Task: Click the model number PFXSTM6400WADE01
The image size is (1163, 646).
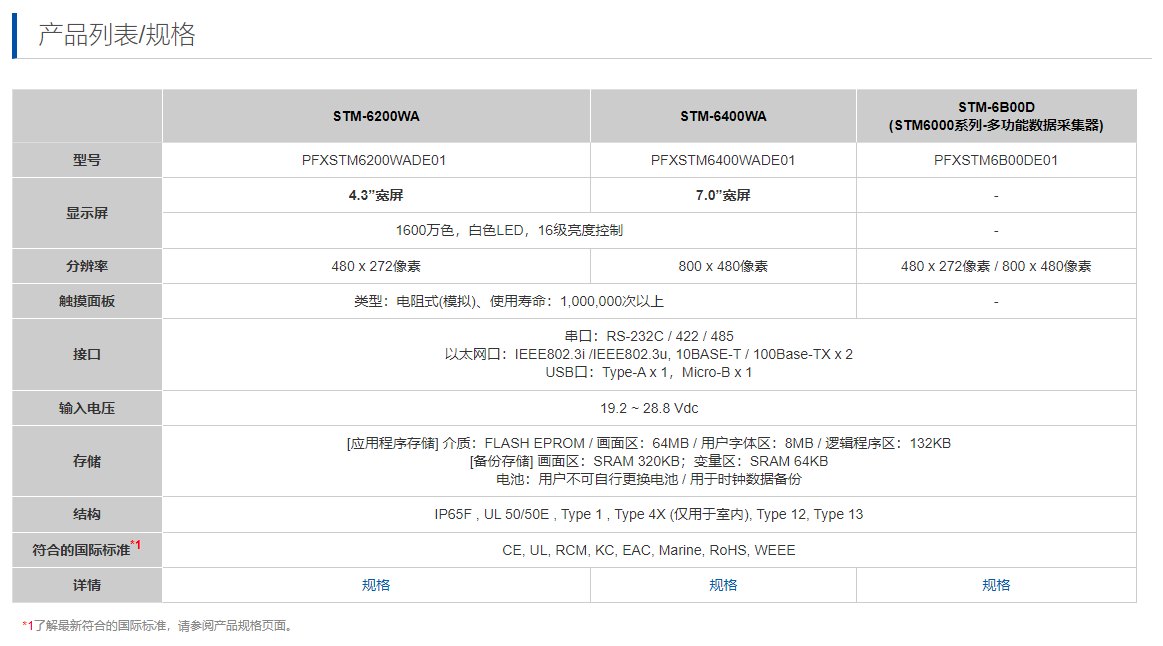Action: 723,160
